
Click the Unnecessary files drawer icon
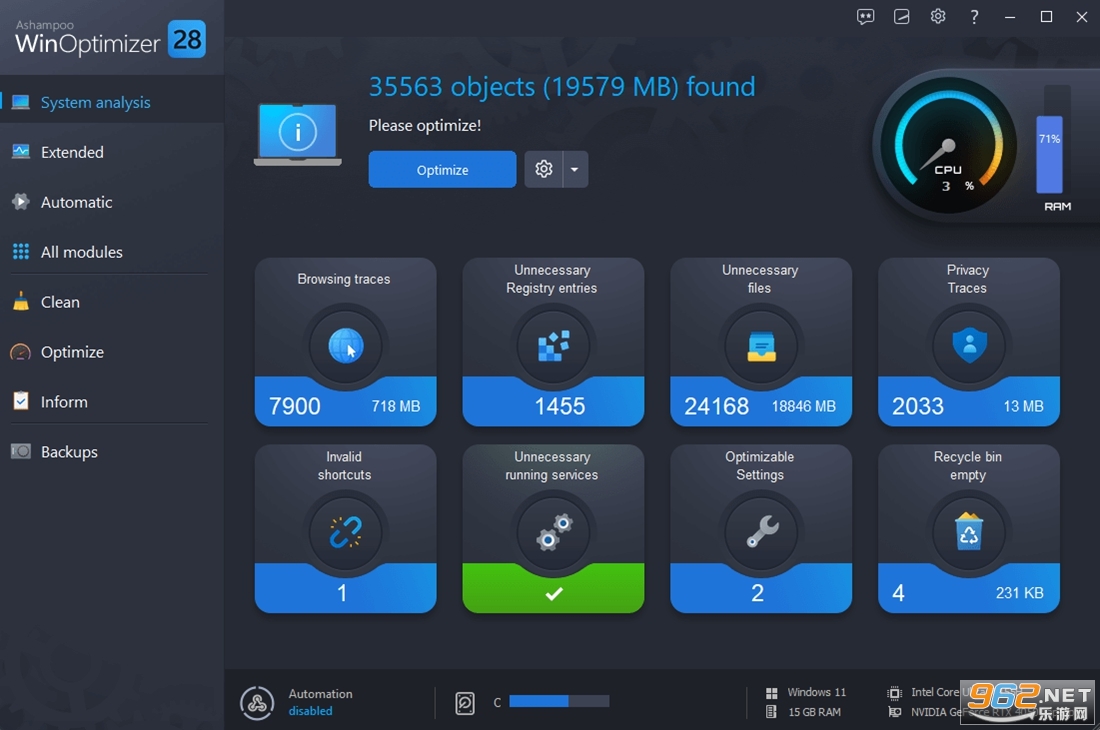tap(761, 346)
